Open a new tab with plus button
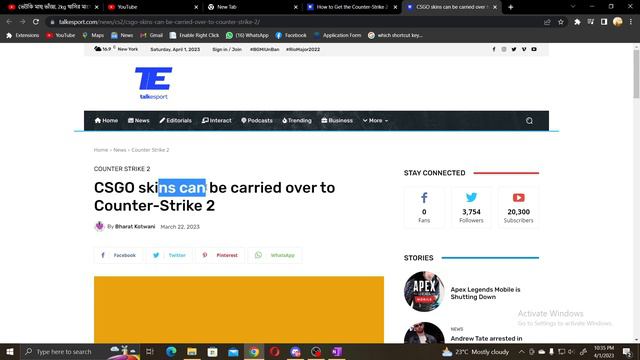 pyautogui.click(x=510, y=7)
